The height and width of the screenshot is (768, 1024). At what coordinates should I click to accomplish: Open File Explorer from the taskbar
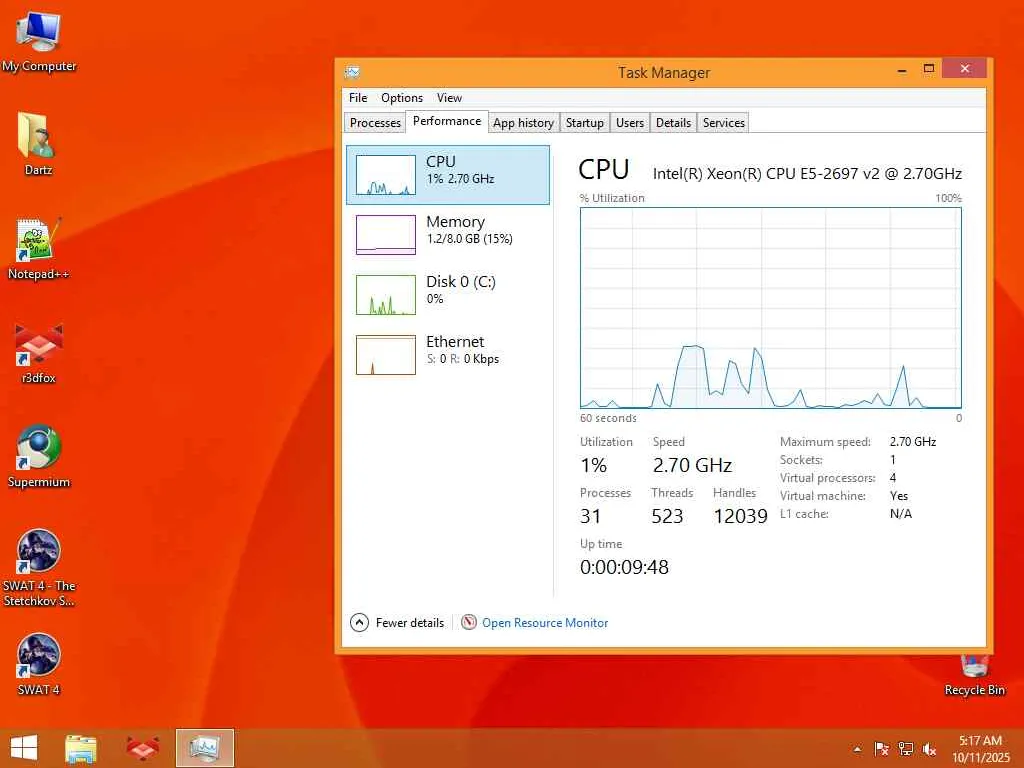coord(81,748)
